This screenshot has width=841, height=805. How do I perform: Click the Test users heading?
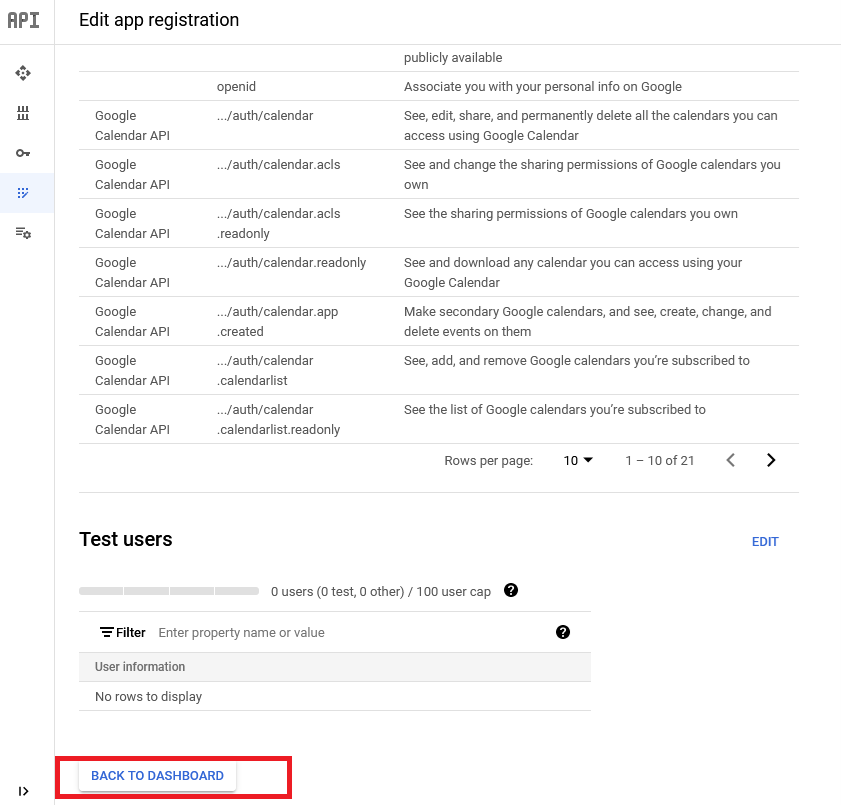[126, 539]
